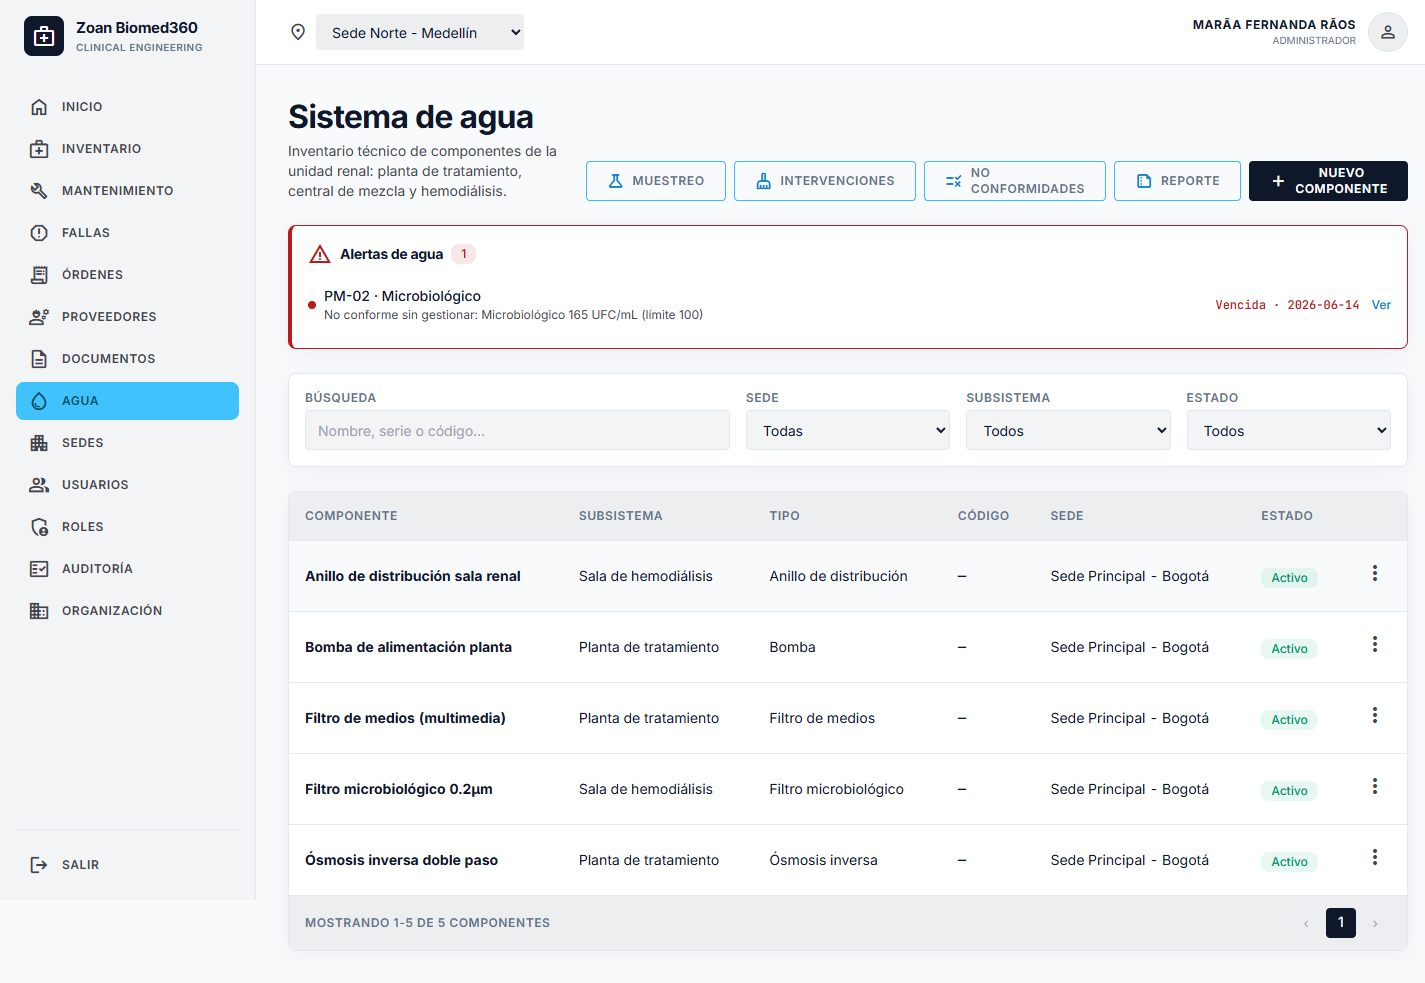The width and height of the screenshot is (1425, 983).
Task: Click the alert circle icon for Fallas
Action: (39, 233)
